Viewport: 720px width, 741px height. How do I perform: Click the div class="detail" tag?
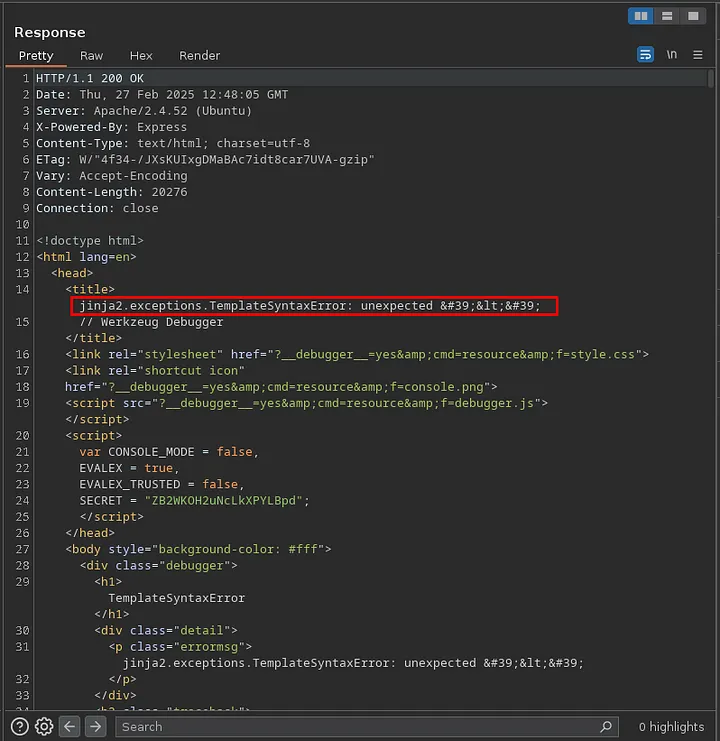166,631
